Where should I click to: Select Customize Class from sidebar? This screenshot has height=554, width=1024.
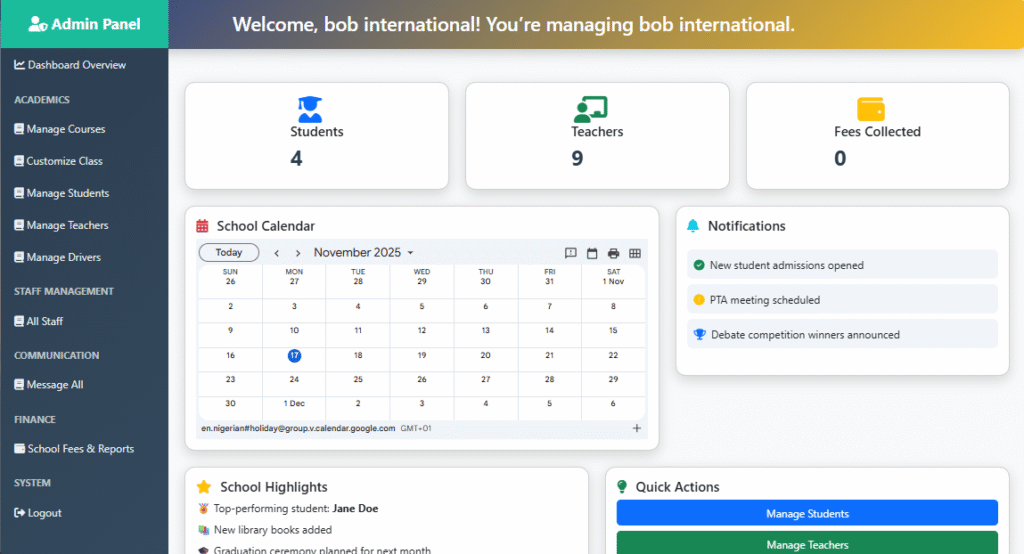[64, 161]
